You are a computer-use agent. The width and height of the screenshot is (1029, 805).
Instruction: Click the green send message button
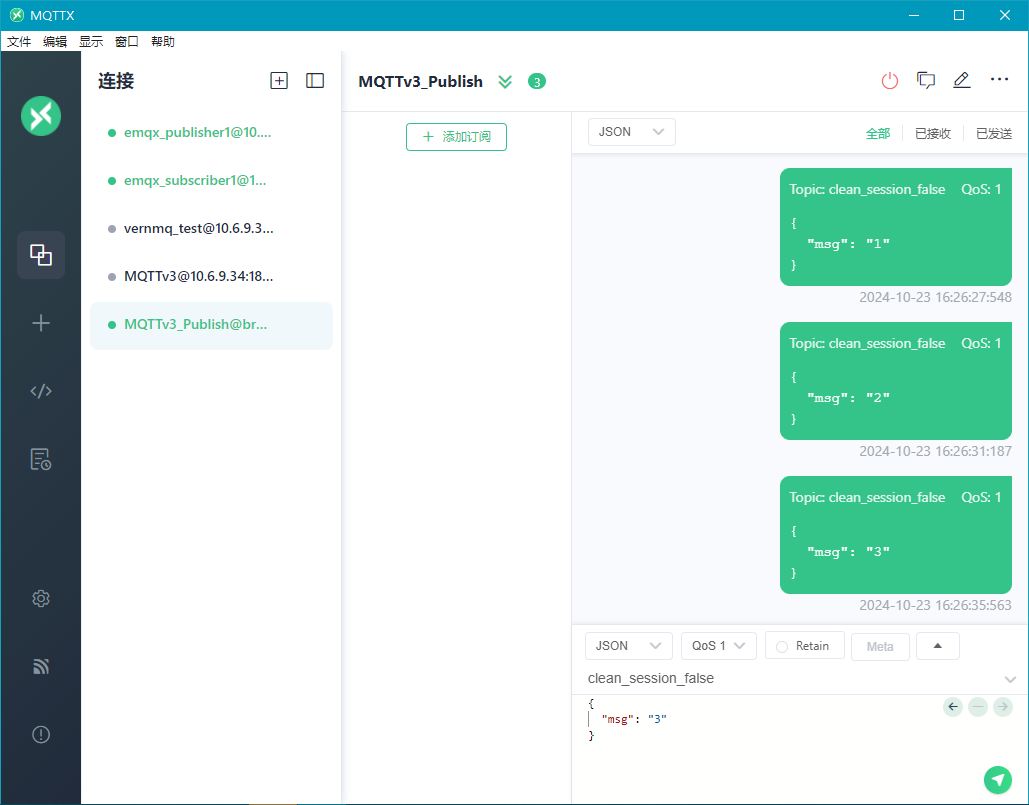(x=998, y=779)
